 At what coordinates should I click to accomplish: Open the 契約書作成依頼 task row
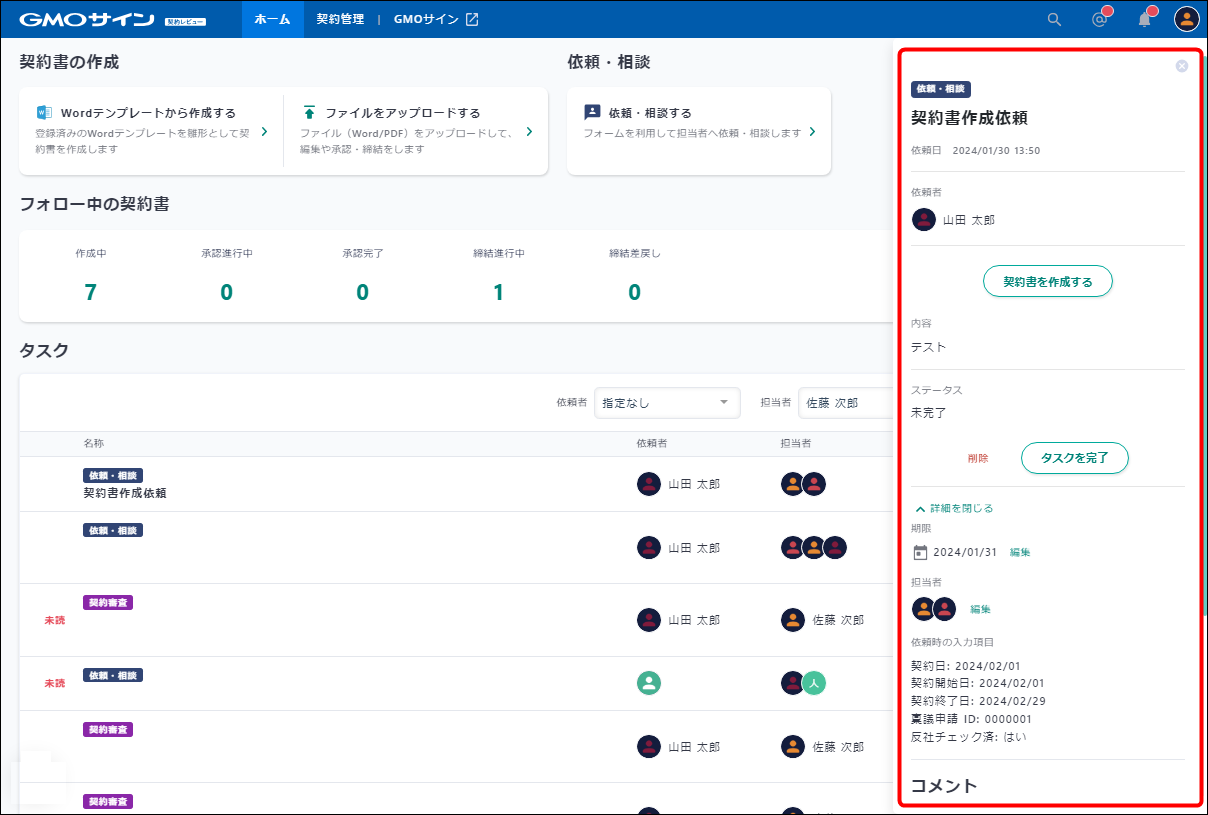(x=125, y=493)
